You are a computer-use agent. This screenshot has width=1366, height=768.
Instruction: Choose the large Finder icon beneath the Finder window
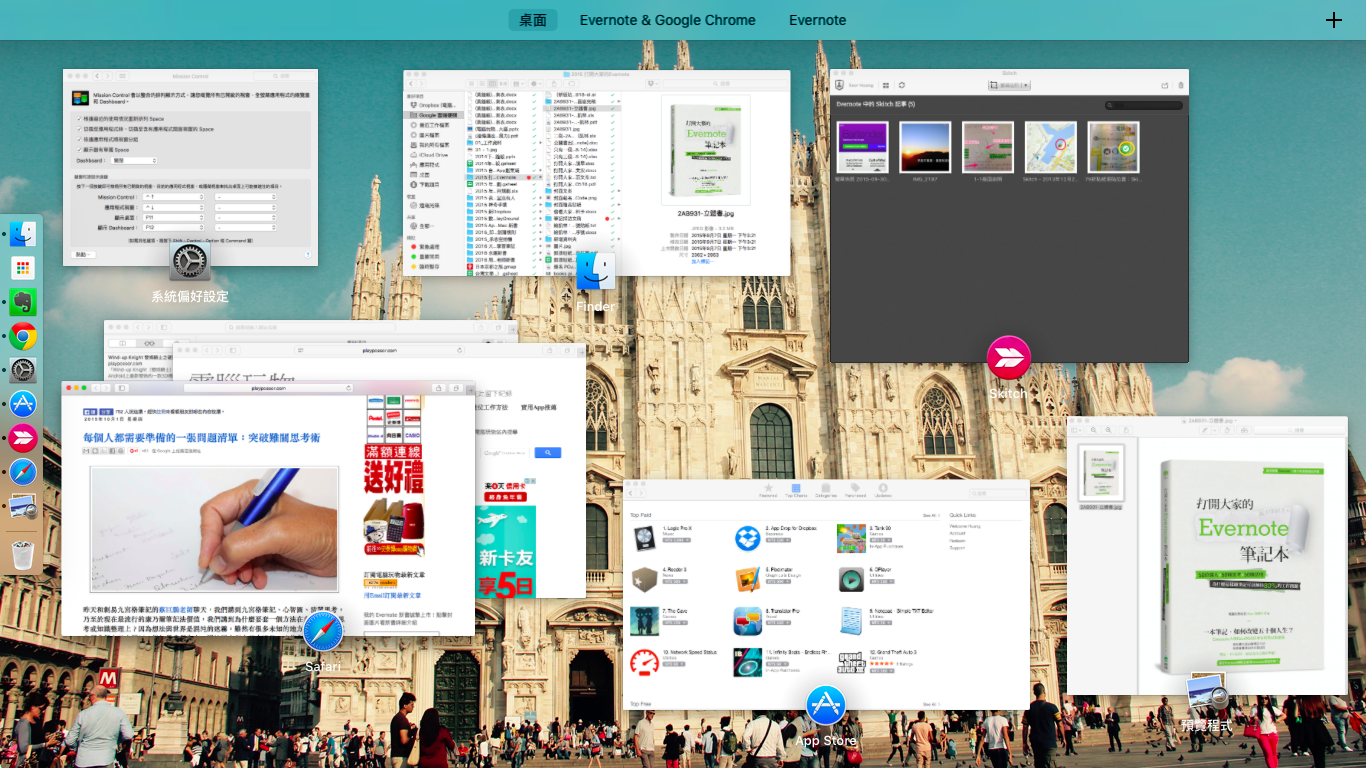[596, 270]
